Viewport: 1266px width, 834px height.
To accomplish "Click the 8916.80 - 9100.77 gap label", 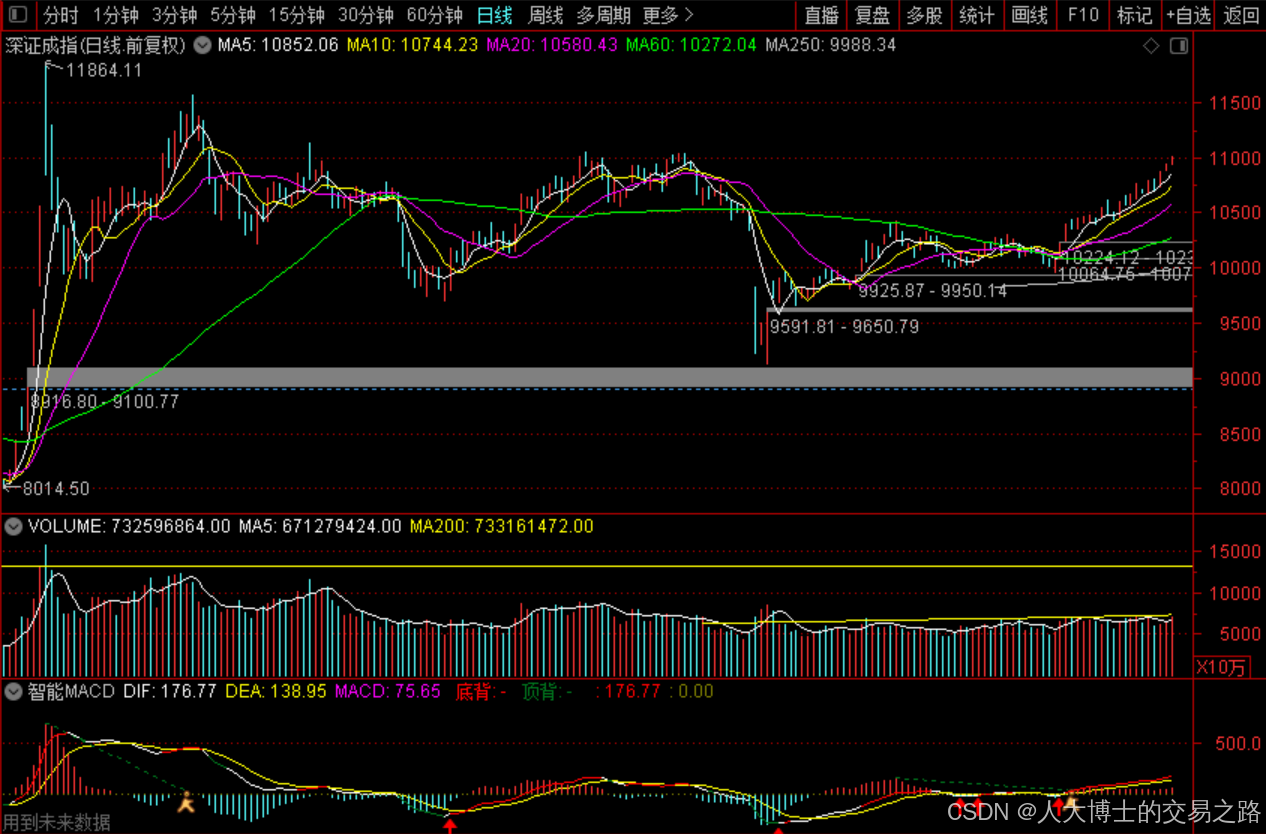I will point(104,401).
